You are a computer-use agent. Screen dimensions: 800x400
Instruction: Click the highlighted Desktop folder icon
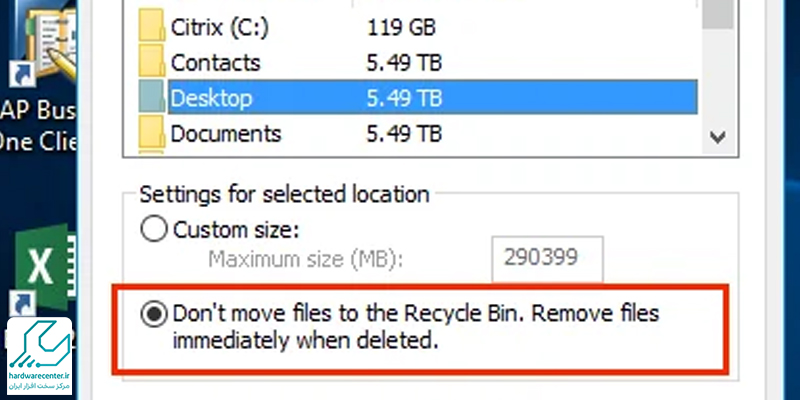(x=152, y=96)
